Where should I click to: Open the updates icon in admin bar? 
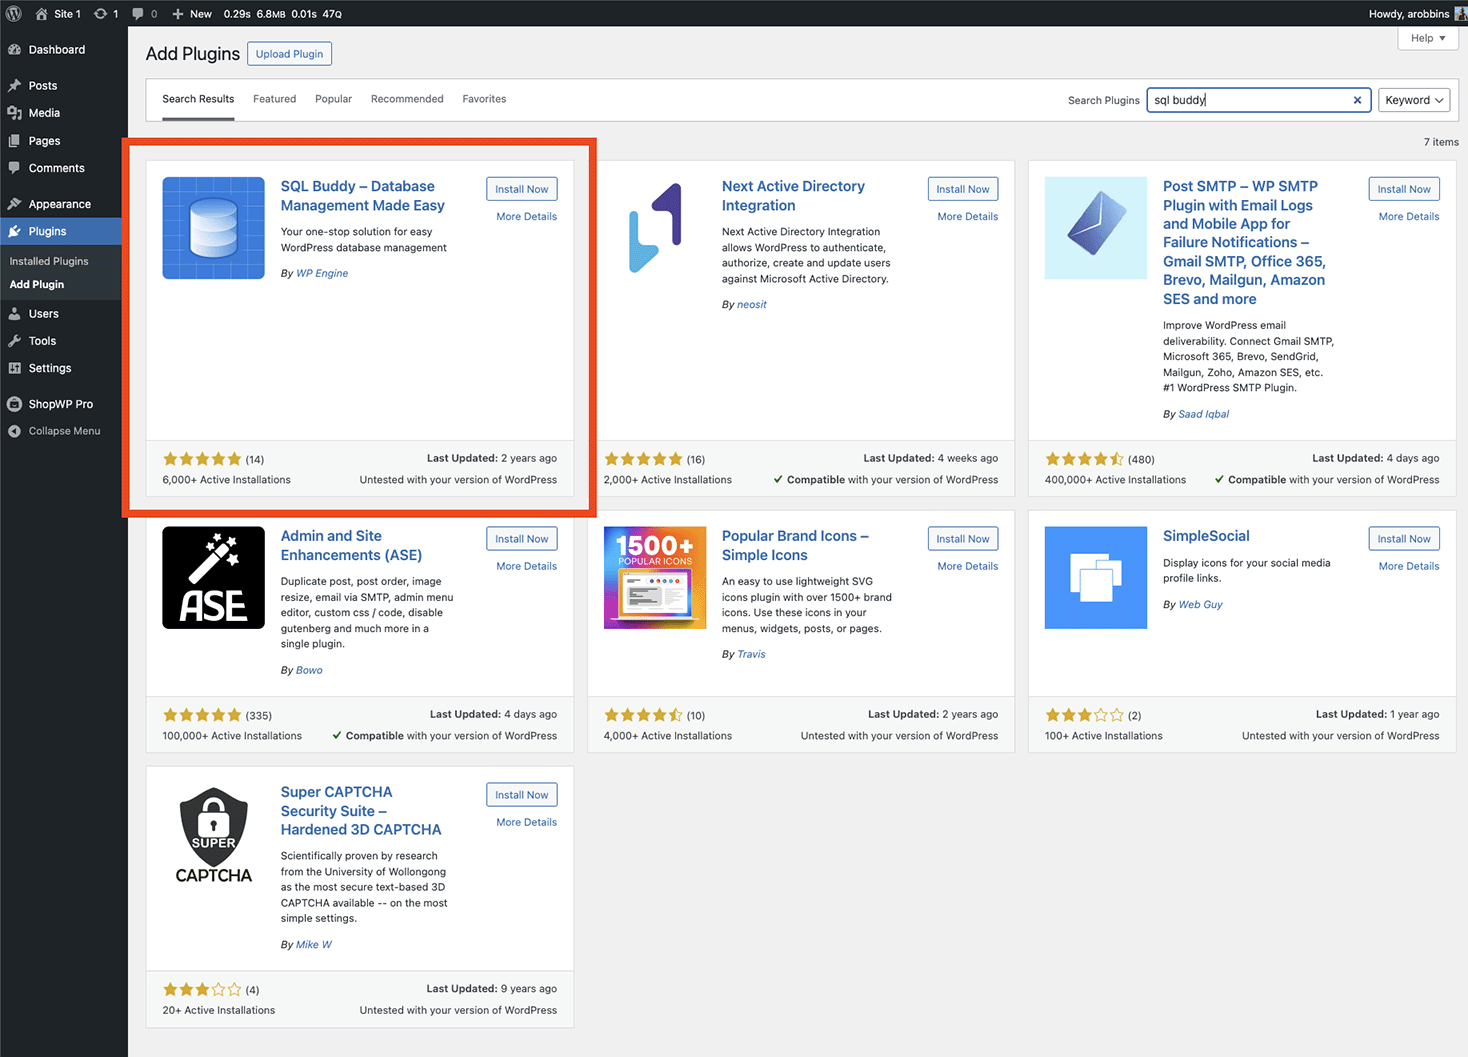click(100, 14)
